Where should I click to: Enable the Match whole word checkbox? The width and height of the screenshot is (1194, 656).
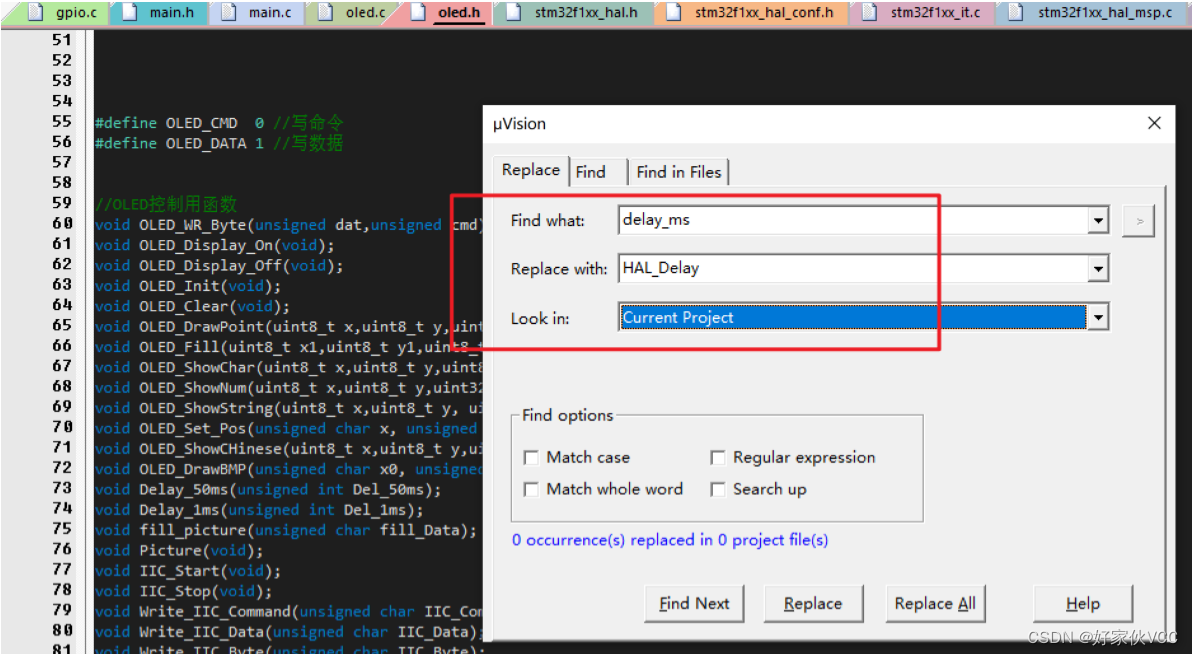coord(532,489)
